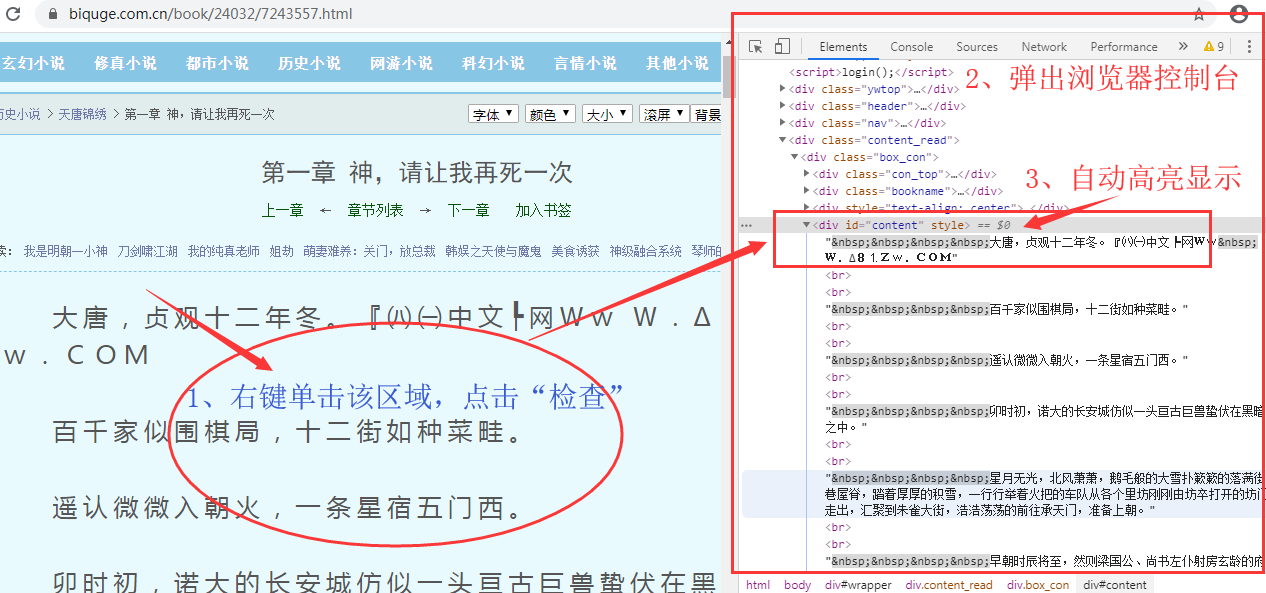Image resolution: width=1266 pixels, height=593 pixels.
Task: Switch to the Console tab
Action: [911, 46]
